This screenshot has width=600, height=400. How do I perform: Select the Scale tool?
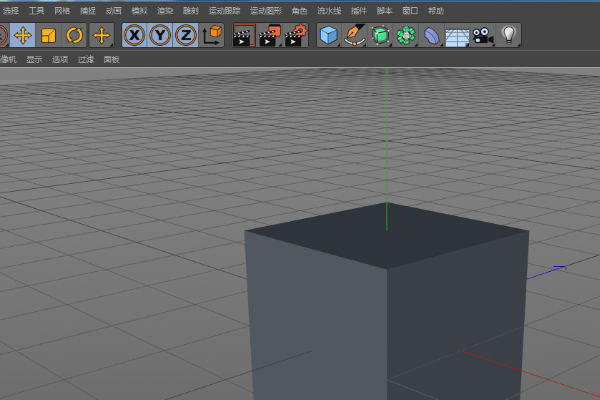click(48, 36)
